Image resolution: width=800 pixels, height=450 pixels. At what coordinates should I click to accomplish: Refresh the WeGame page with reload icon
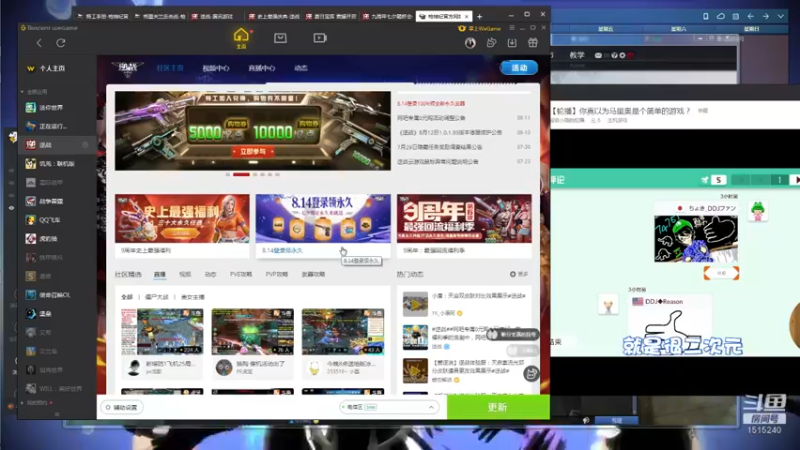(61, 43)
